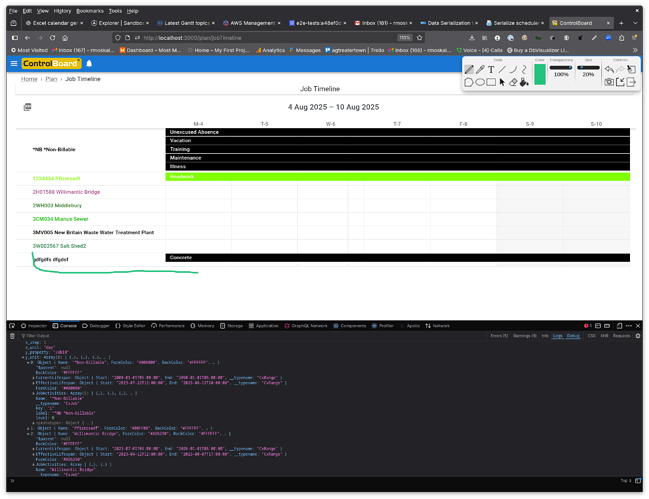Select the freehand squiggle tool
This screenshot has width=649, height=499.
[524, 70]
